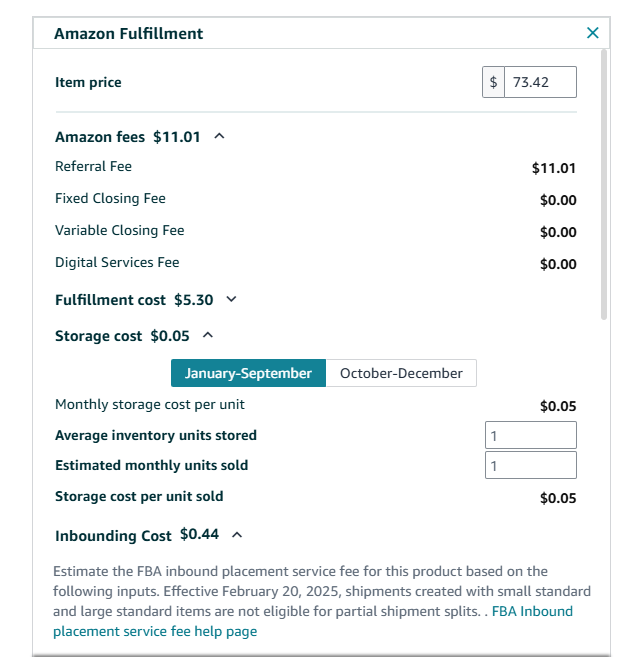
Task: Collapse the Storage cost section chevron
Action: click(208, 336)
